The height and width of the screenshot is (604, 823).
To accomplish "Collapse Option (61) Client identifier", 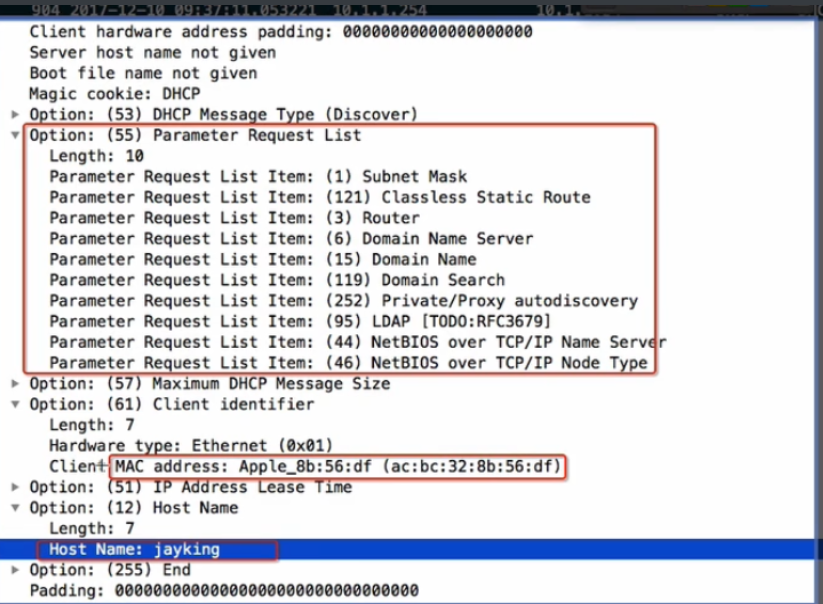I will point(15,405).
